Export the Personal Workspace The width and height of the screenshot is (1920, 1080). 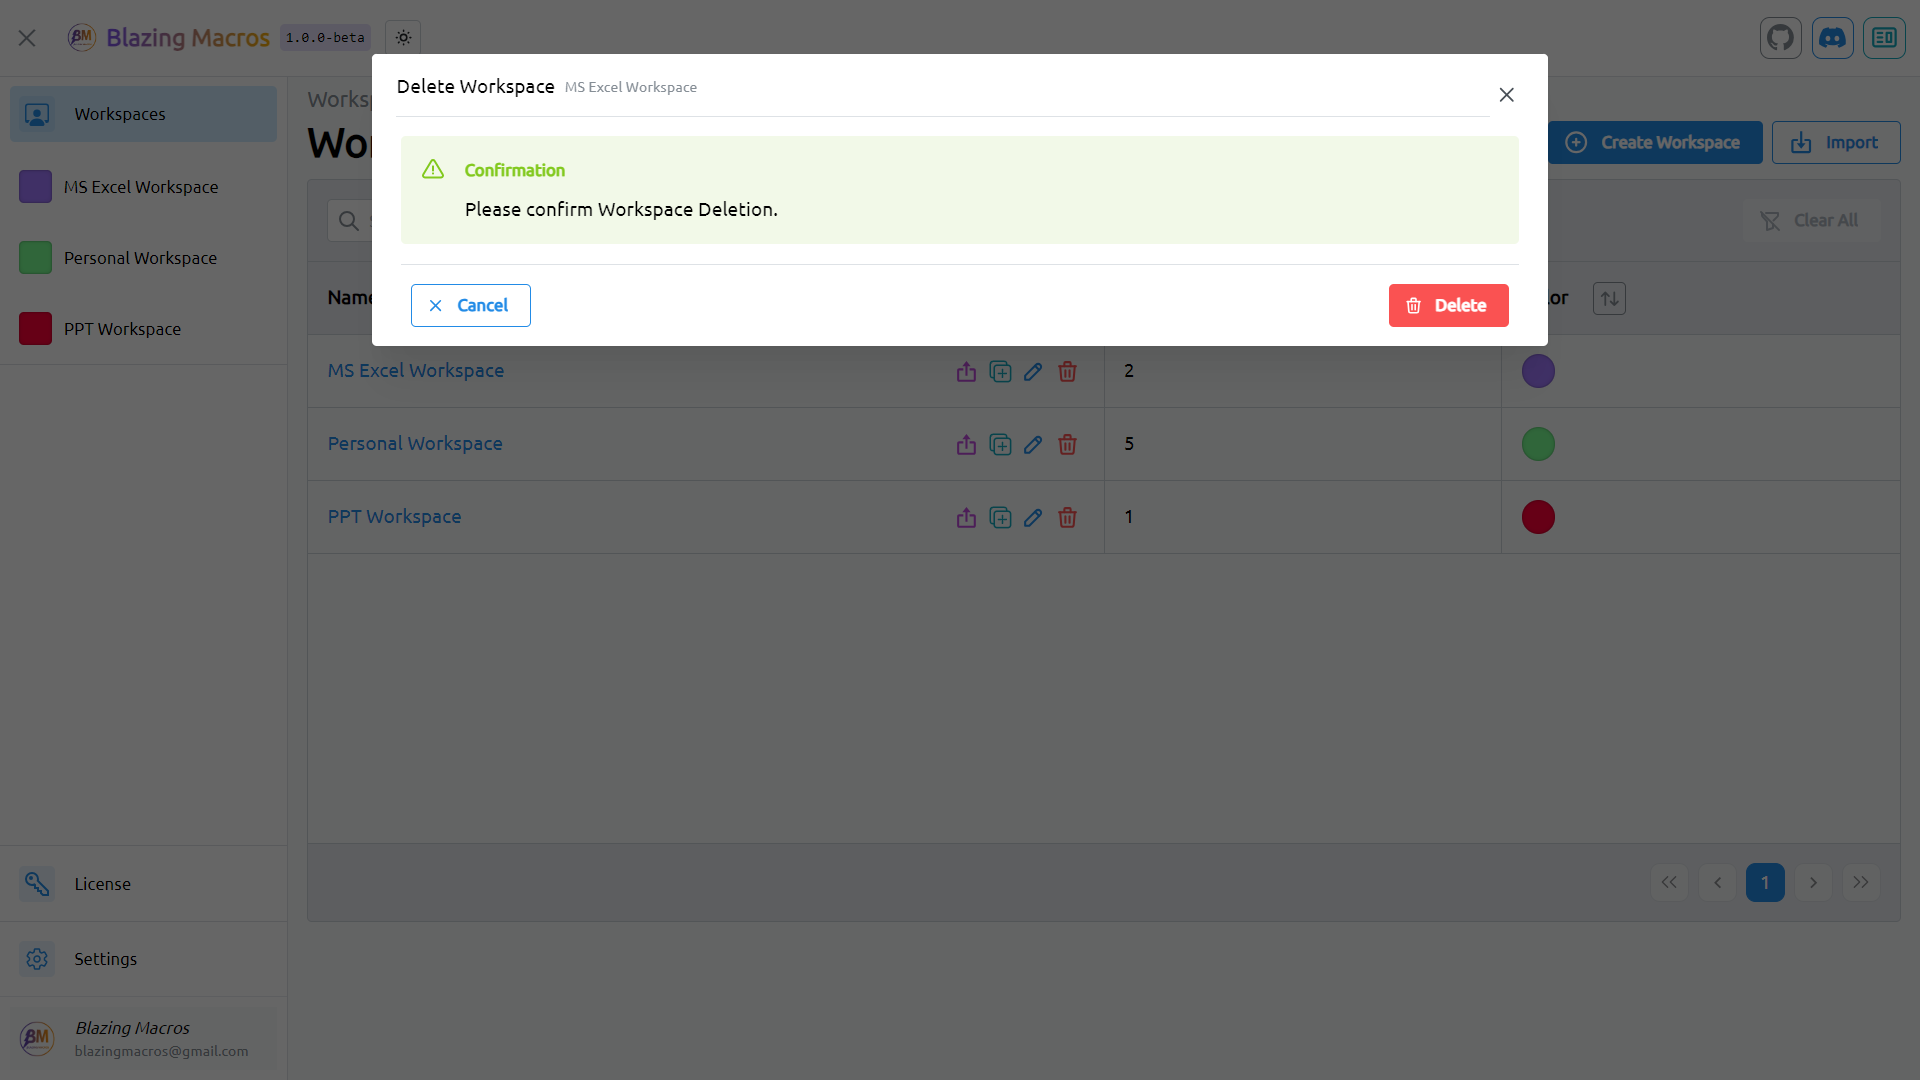point(966,445)
